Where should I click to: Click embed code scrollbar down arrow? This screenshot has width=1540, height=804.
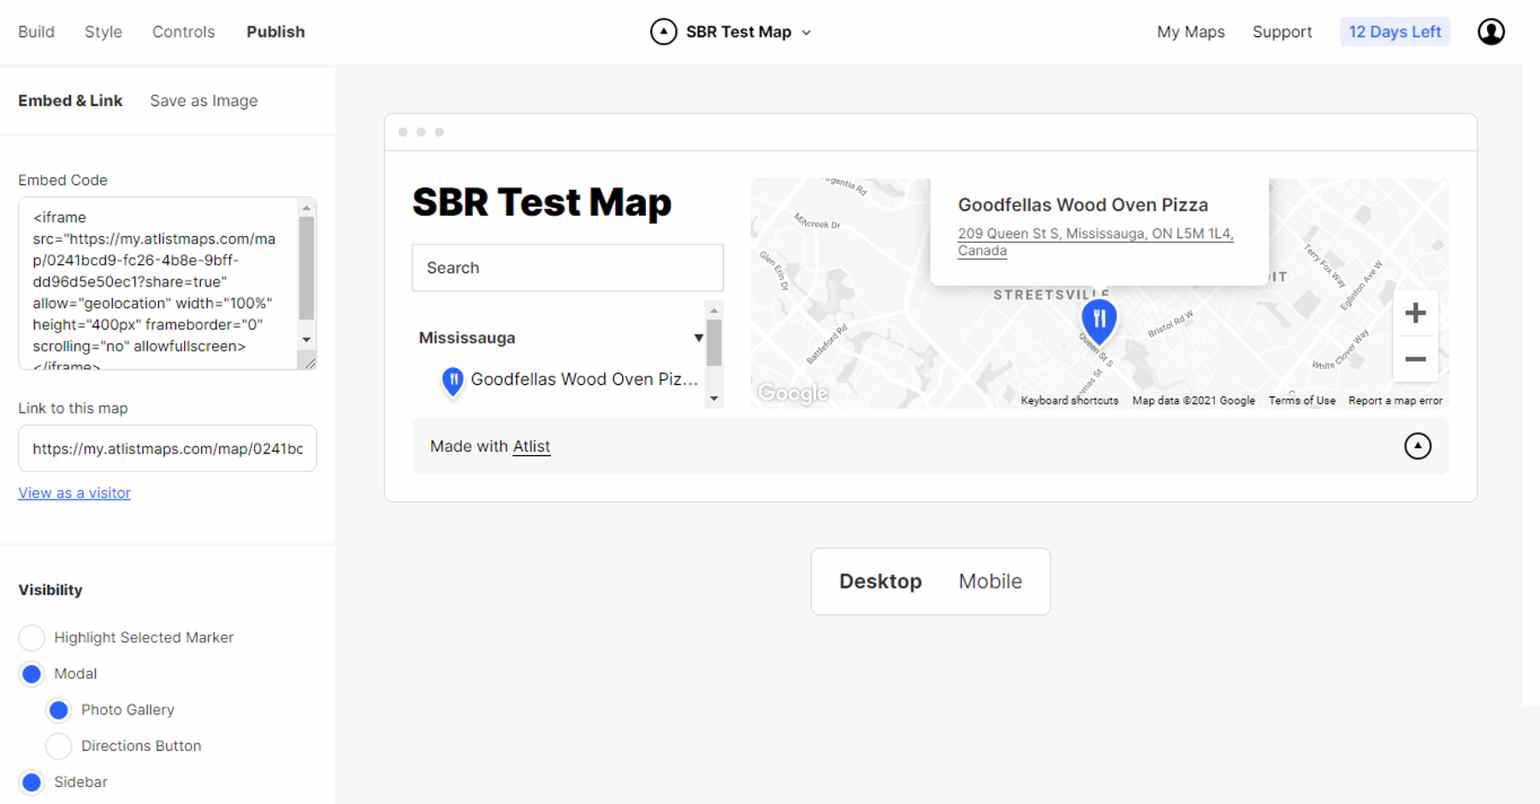[x=307, y=340]
